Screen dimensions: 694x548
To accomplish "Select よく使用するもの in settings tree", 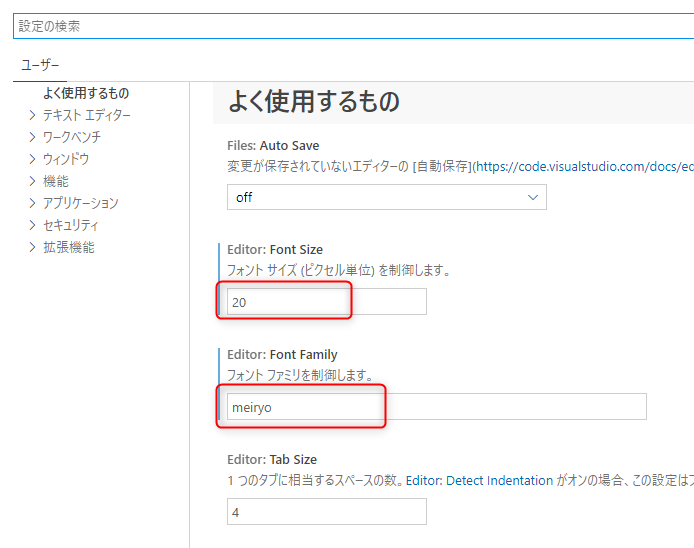I will 86,93.
